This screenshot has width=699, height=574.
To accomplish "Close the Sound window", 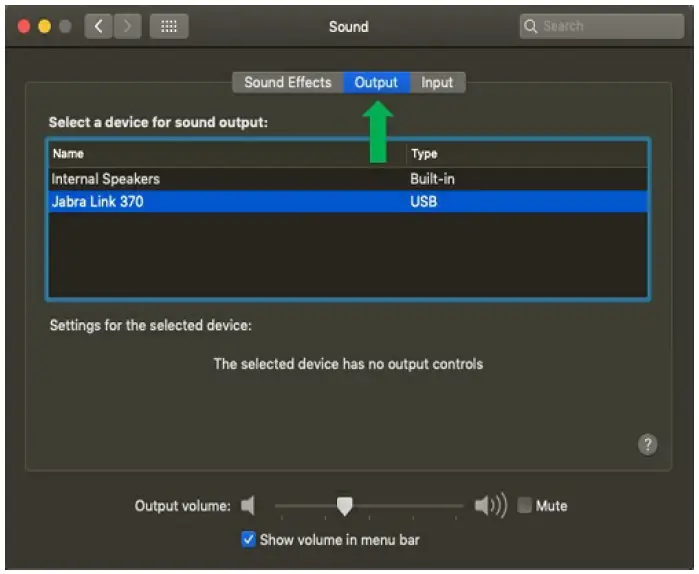I will [25, 27].
